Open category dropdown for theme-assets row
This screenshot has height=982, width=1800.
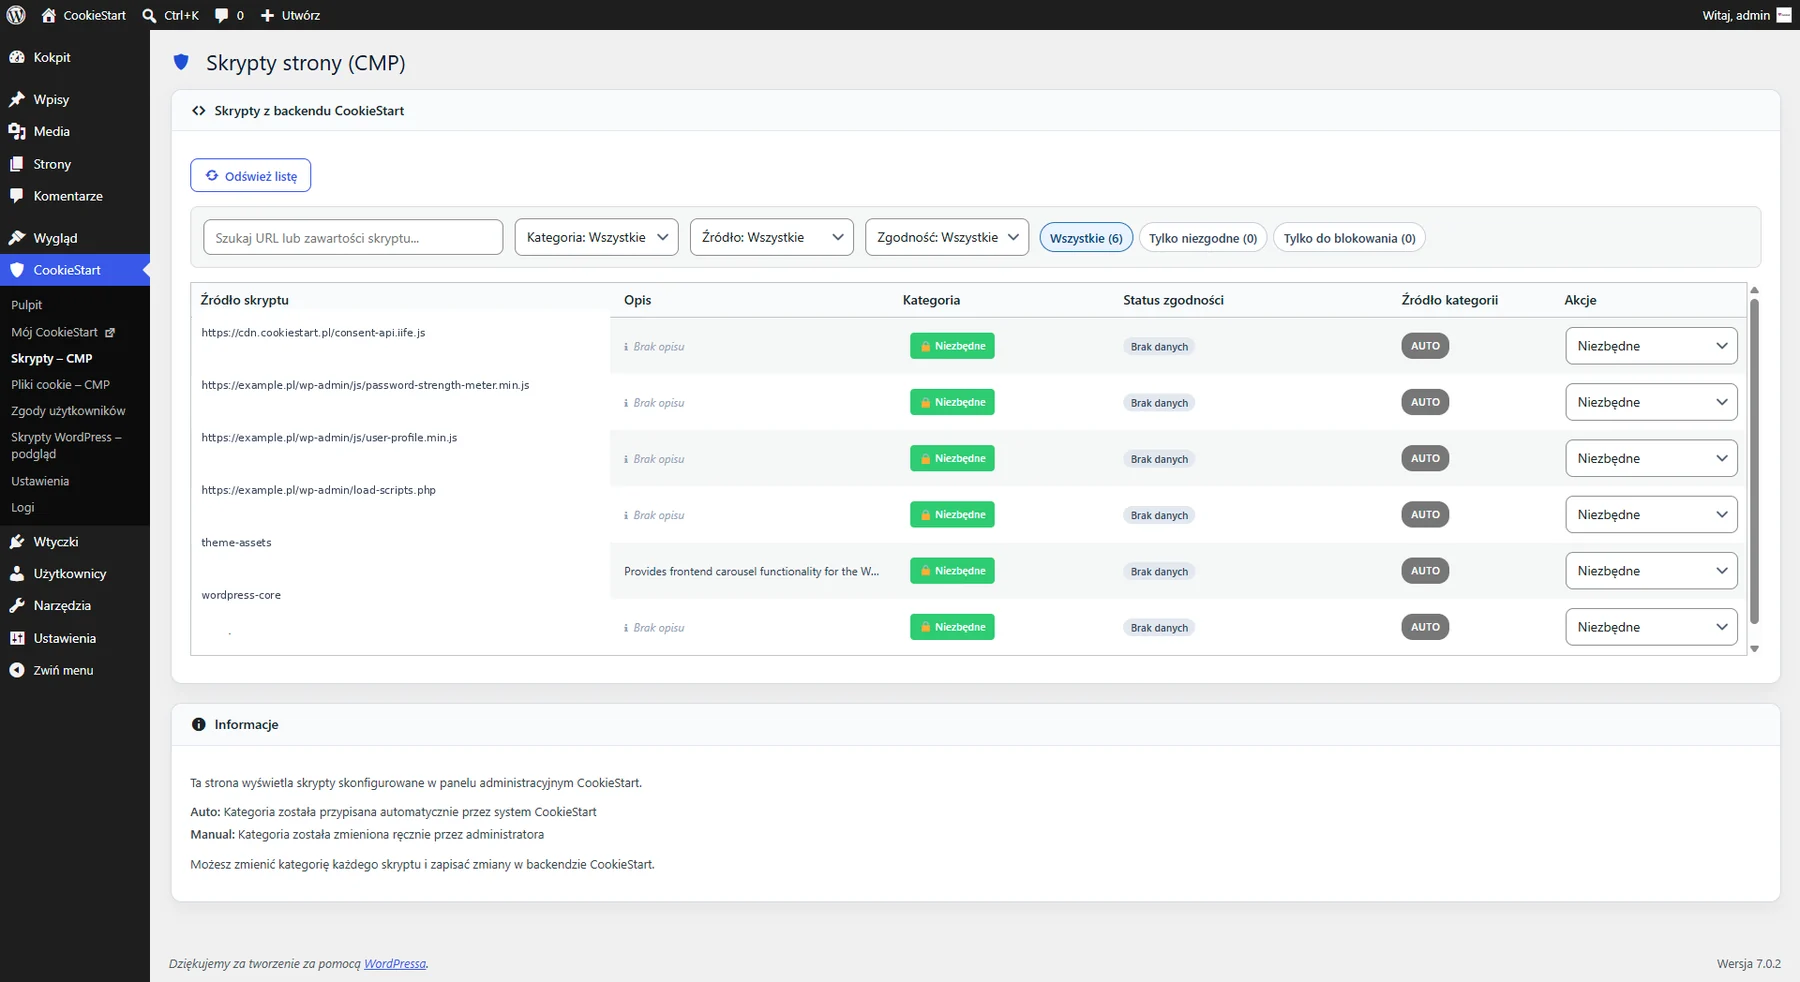click(1651, 571)
